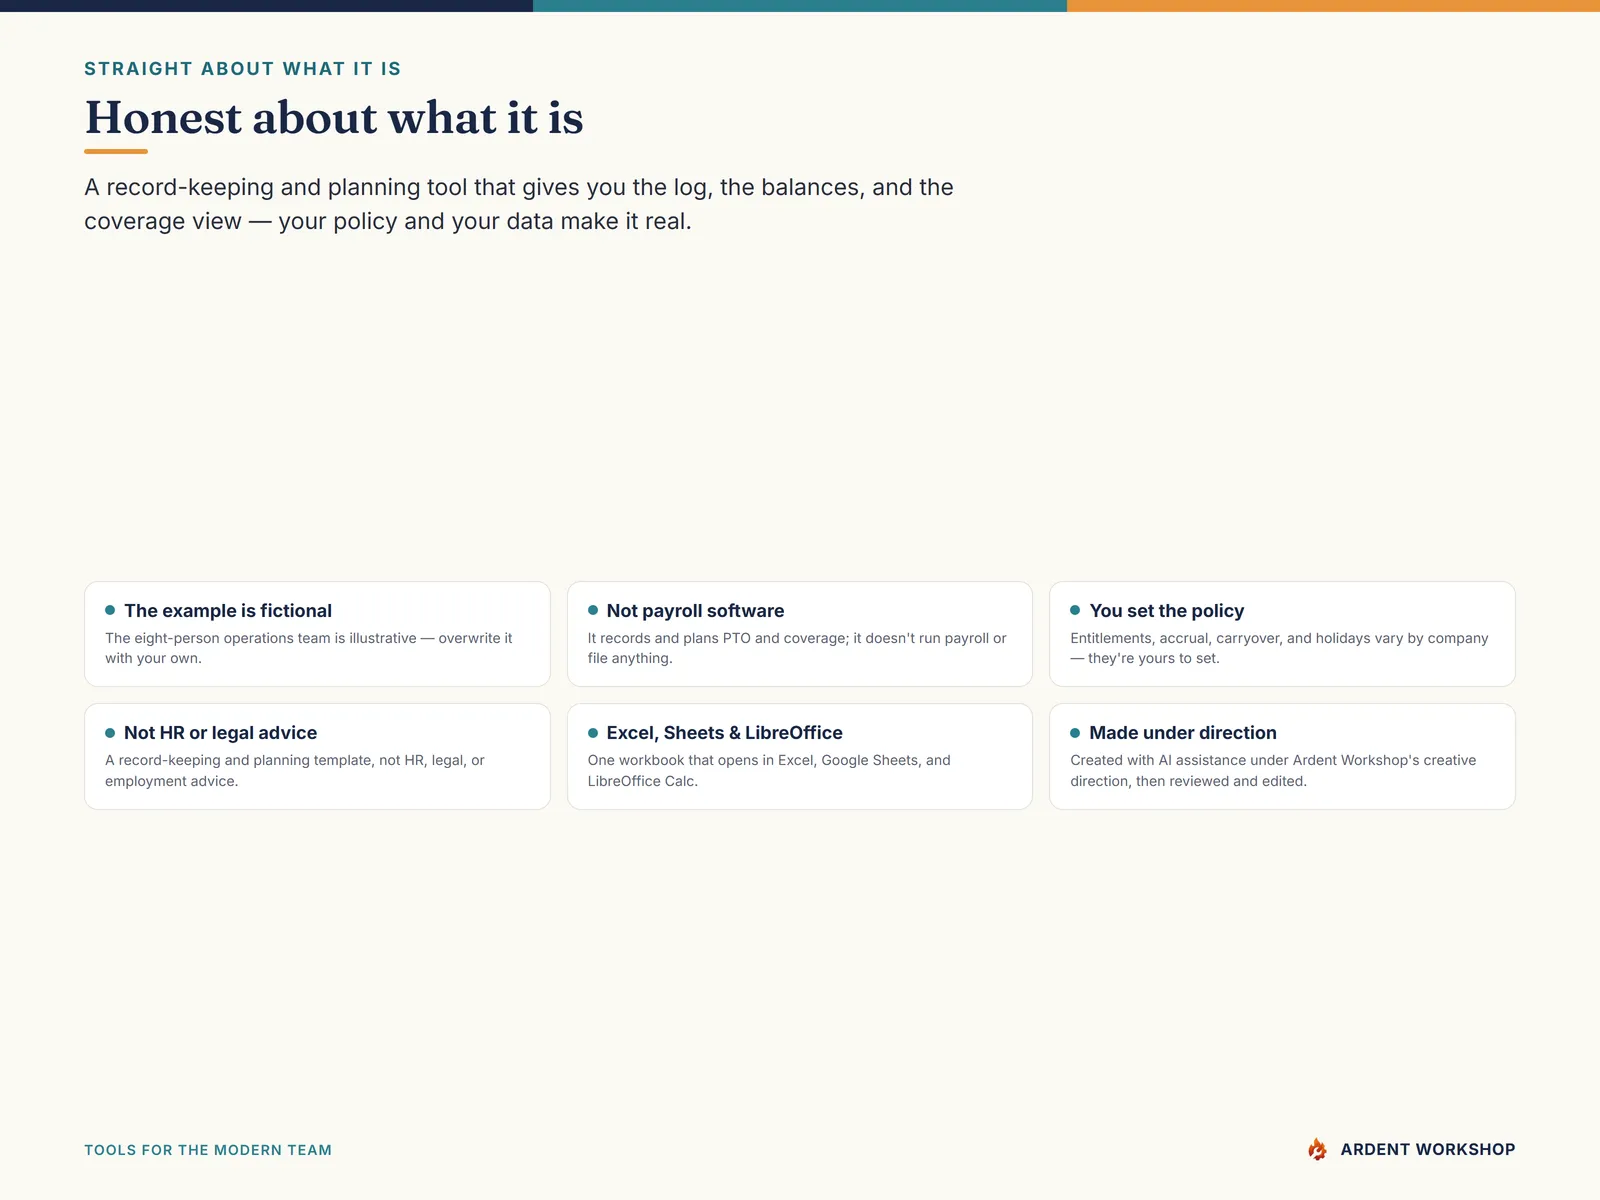The width and height of the screenshot is (1600, 1200).
Task: Click the 'TOOLS FOR THE MODERN TEAM' footer text
Action: pyautogui.click(x=208, y=1150)
